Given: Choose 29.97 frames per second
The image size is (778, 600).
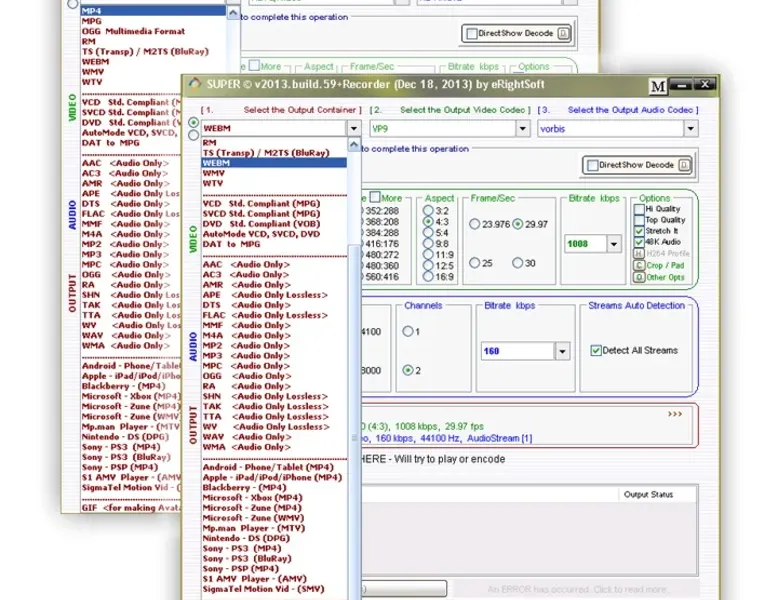Looking at the screenshot, I should coord(518,224).
